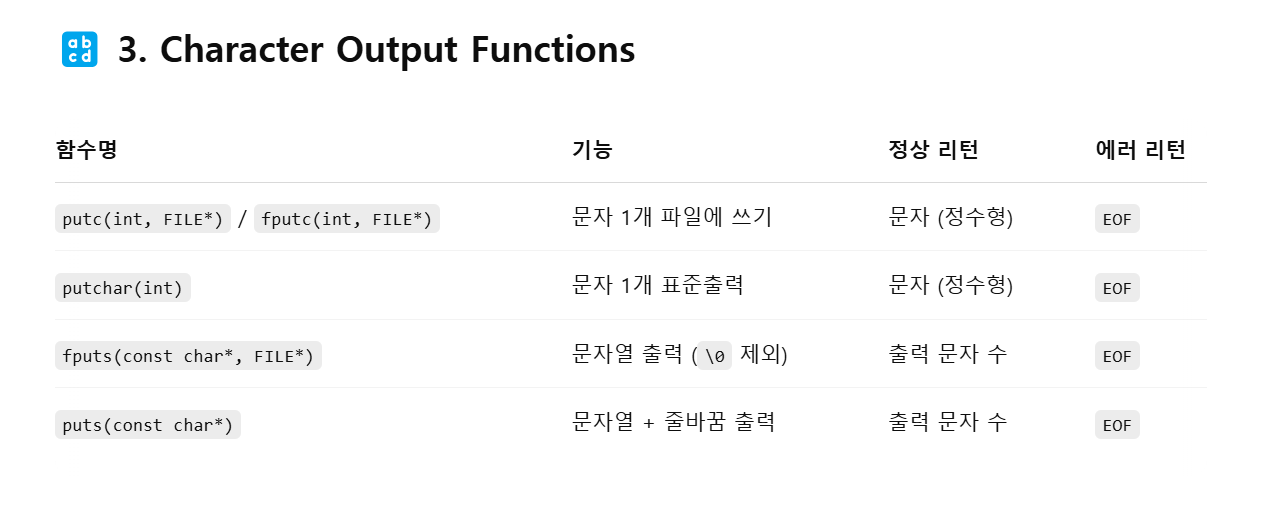Click the EOF chip in the putchar row

coord(1117,288)
